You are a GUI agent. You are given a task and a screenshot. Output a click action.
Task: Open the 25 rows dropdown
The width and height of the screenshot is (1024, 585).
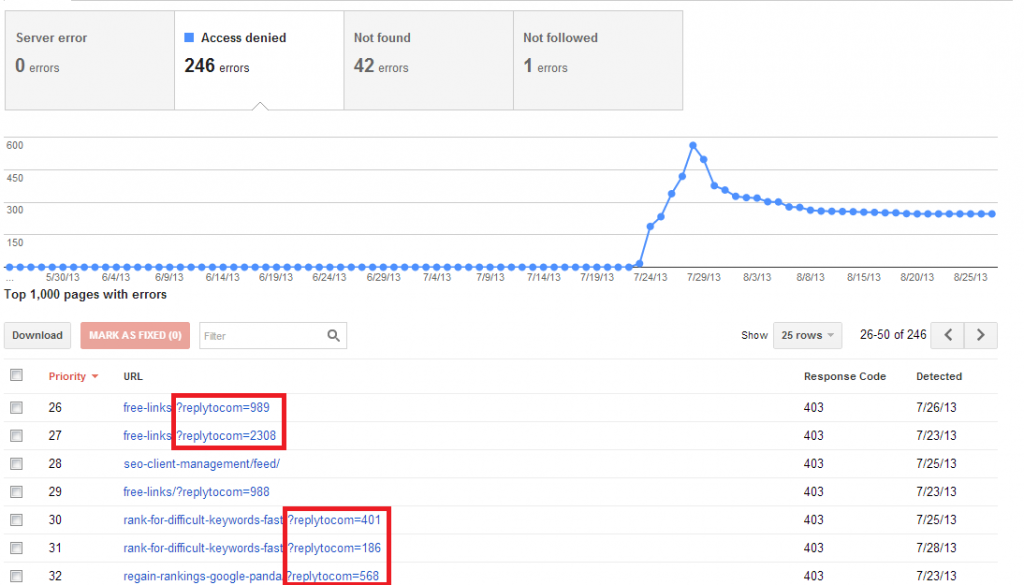pyautogui.click(x=807, y=335)
